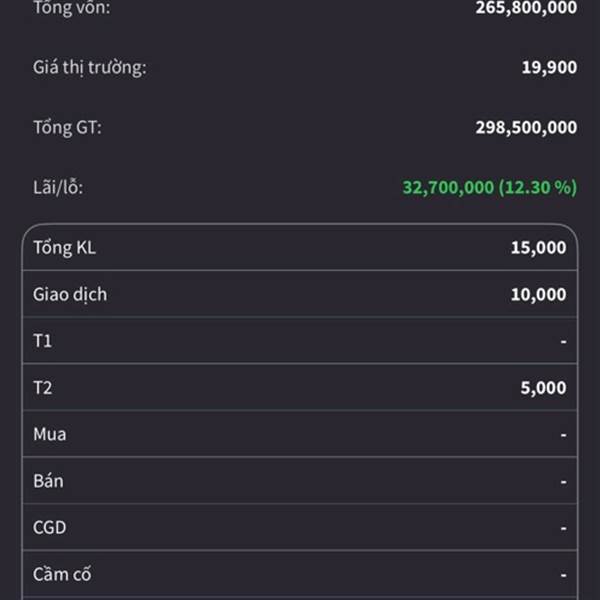Select total value 298,500,000
This screenshot has width=600, height=600.
point(526,127)
